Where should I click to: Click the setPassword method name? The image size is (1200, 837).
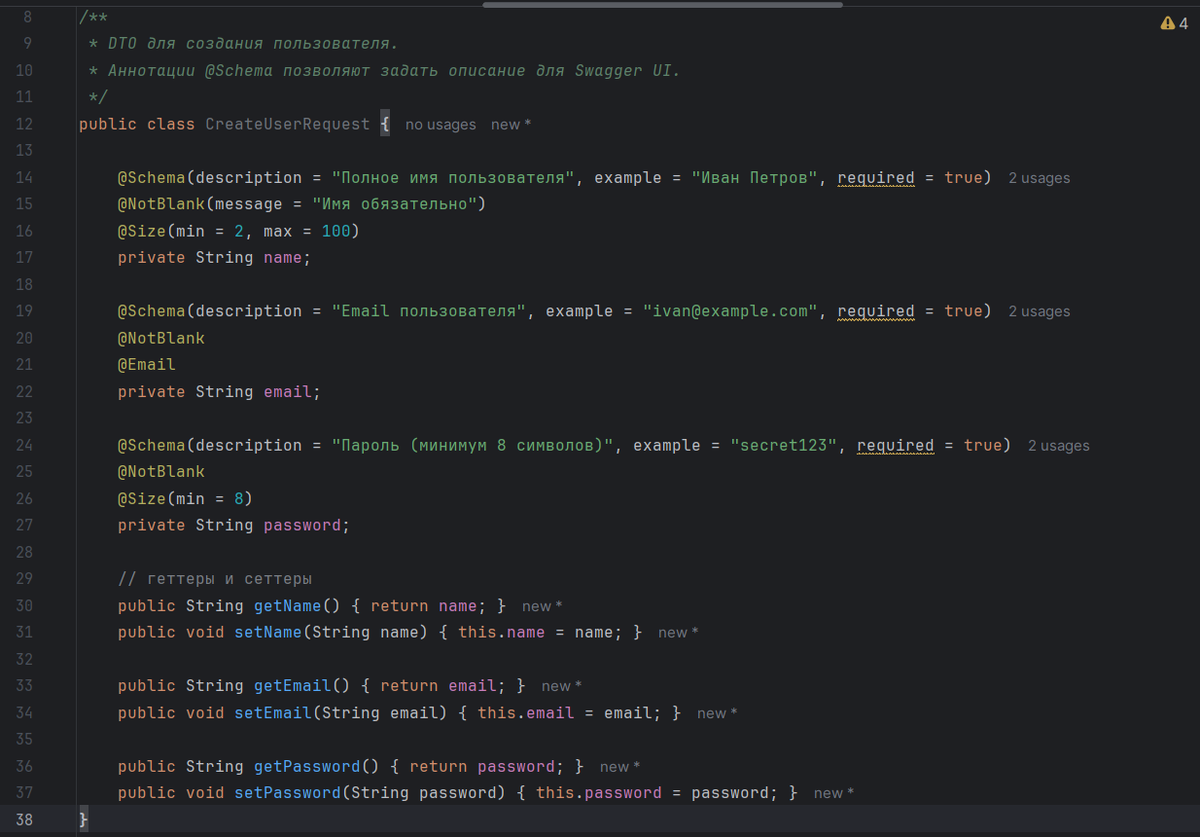[x=288, y=793]
